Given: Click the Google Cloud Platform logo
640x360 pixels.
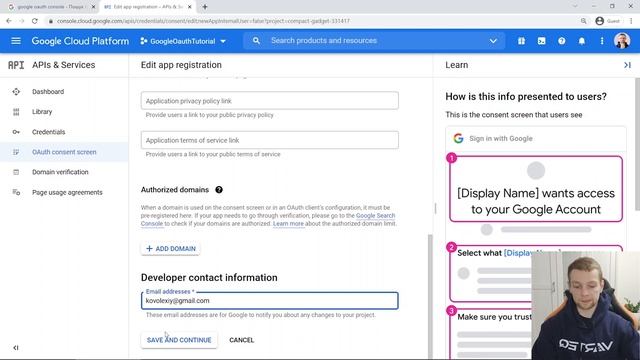Looking at the screenshot, I should [80, 41].
